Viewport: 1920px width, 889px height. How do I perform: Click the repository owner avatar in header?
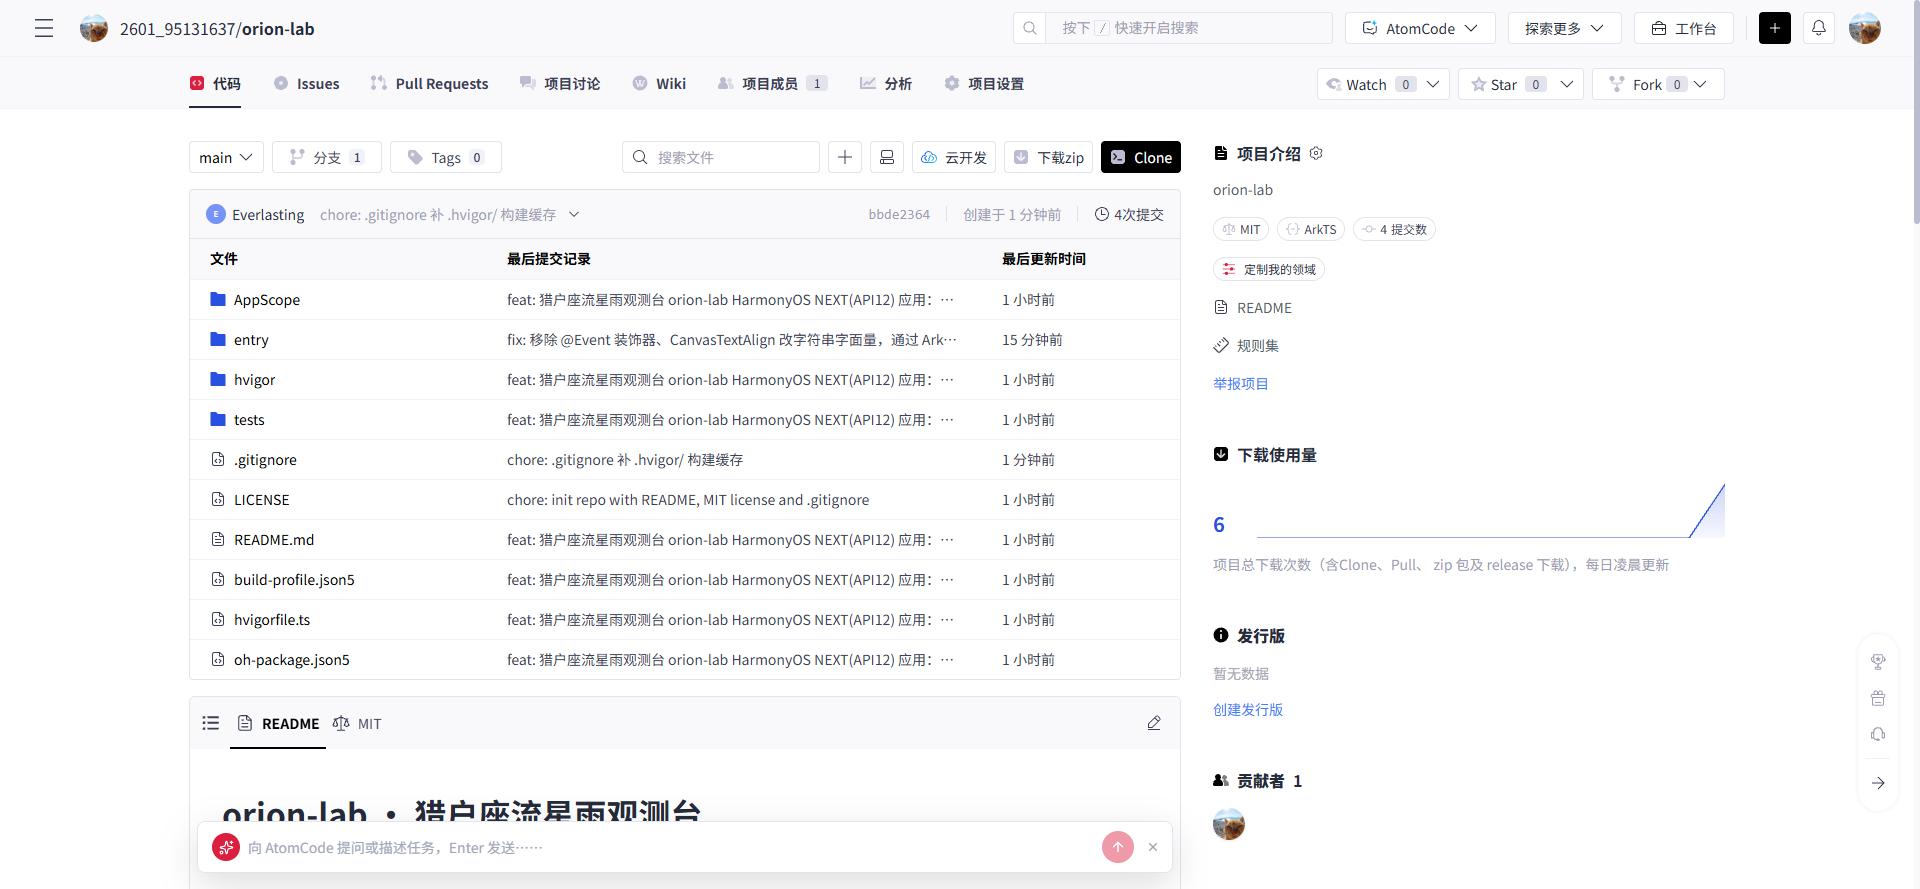pyautogui.click(x=94, y=28)
